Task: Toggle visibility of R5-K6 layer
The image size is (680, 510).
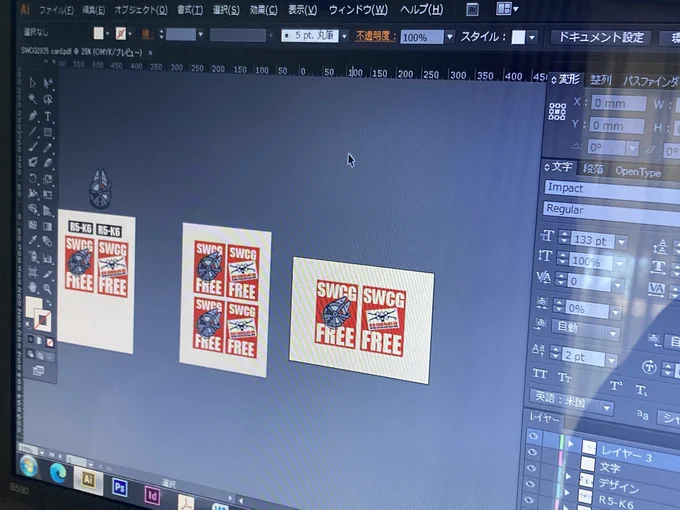Action: tap(530, 484)
